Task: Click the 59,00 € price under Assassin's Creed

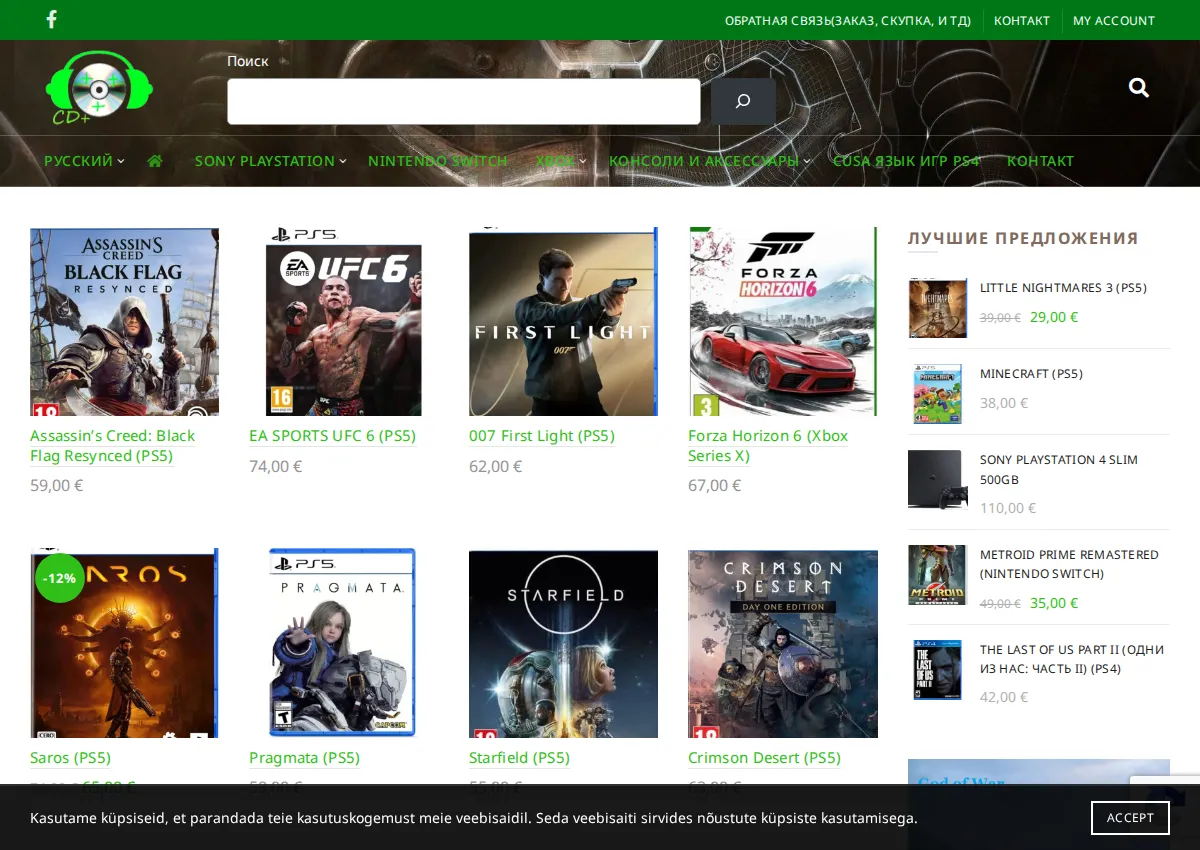Action: (56, 485)
